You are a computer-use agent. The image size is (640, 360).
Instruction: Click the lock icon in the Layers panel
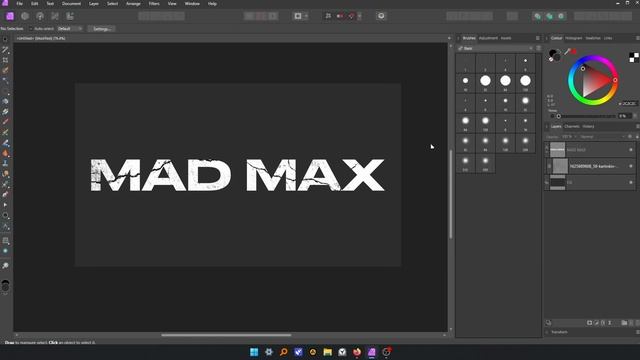click(x=637, y=137)
